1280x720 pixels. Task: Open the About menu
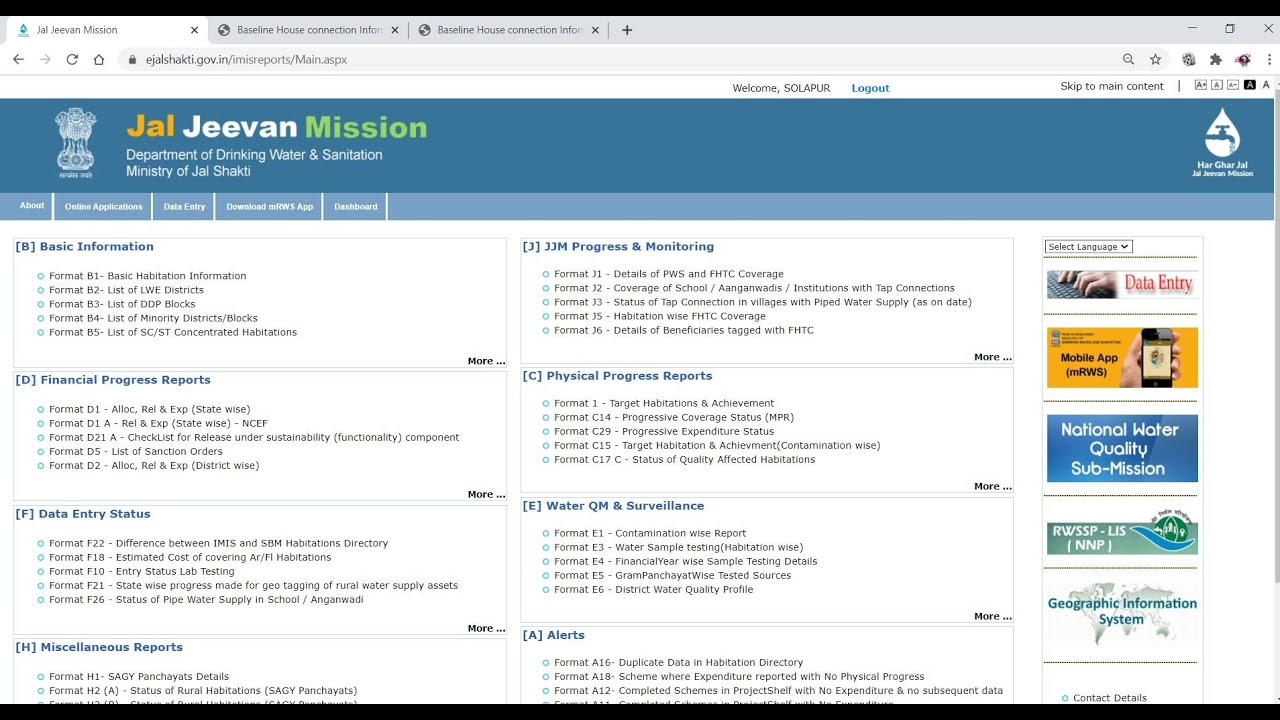pos(32,206)
